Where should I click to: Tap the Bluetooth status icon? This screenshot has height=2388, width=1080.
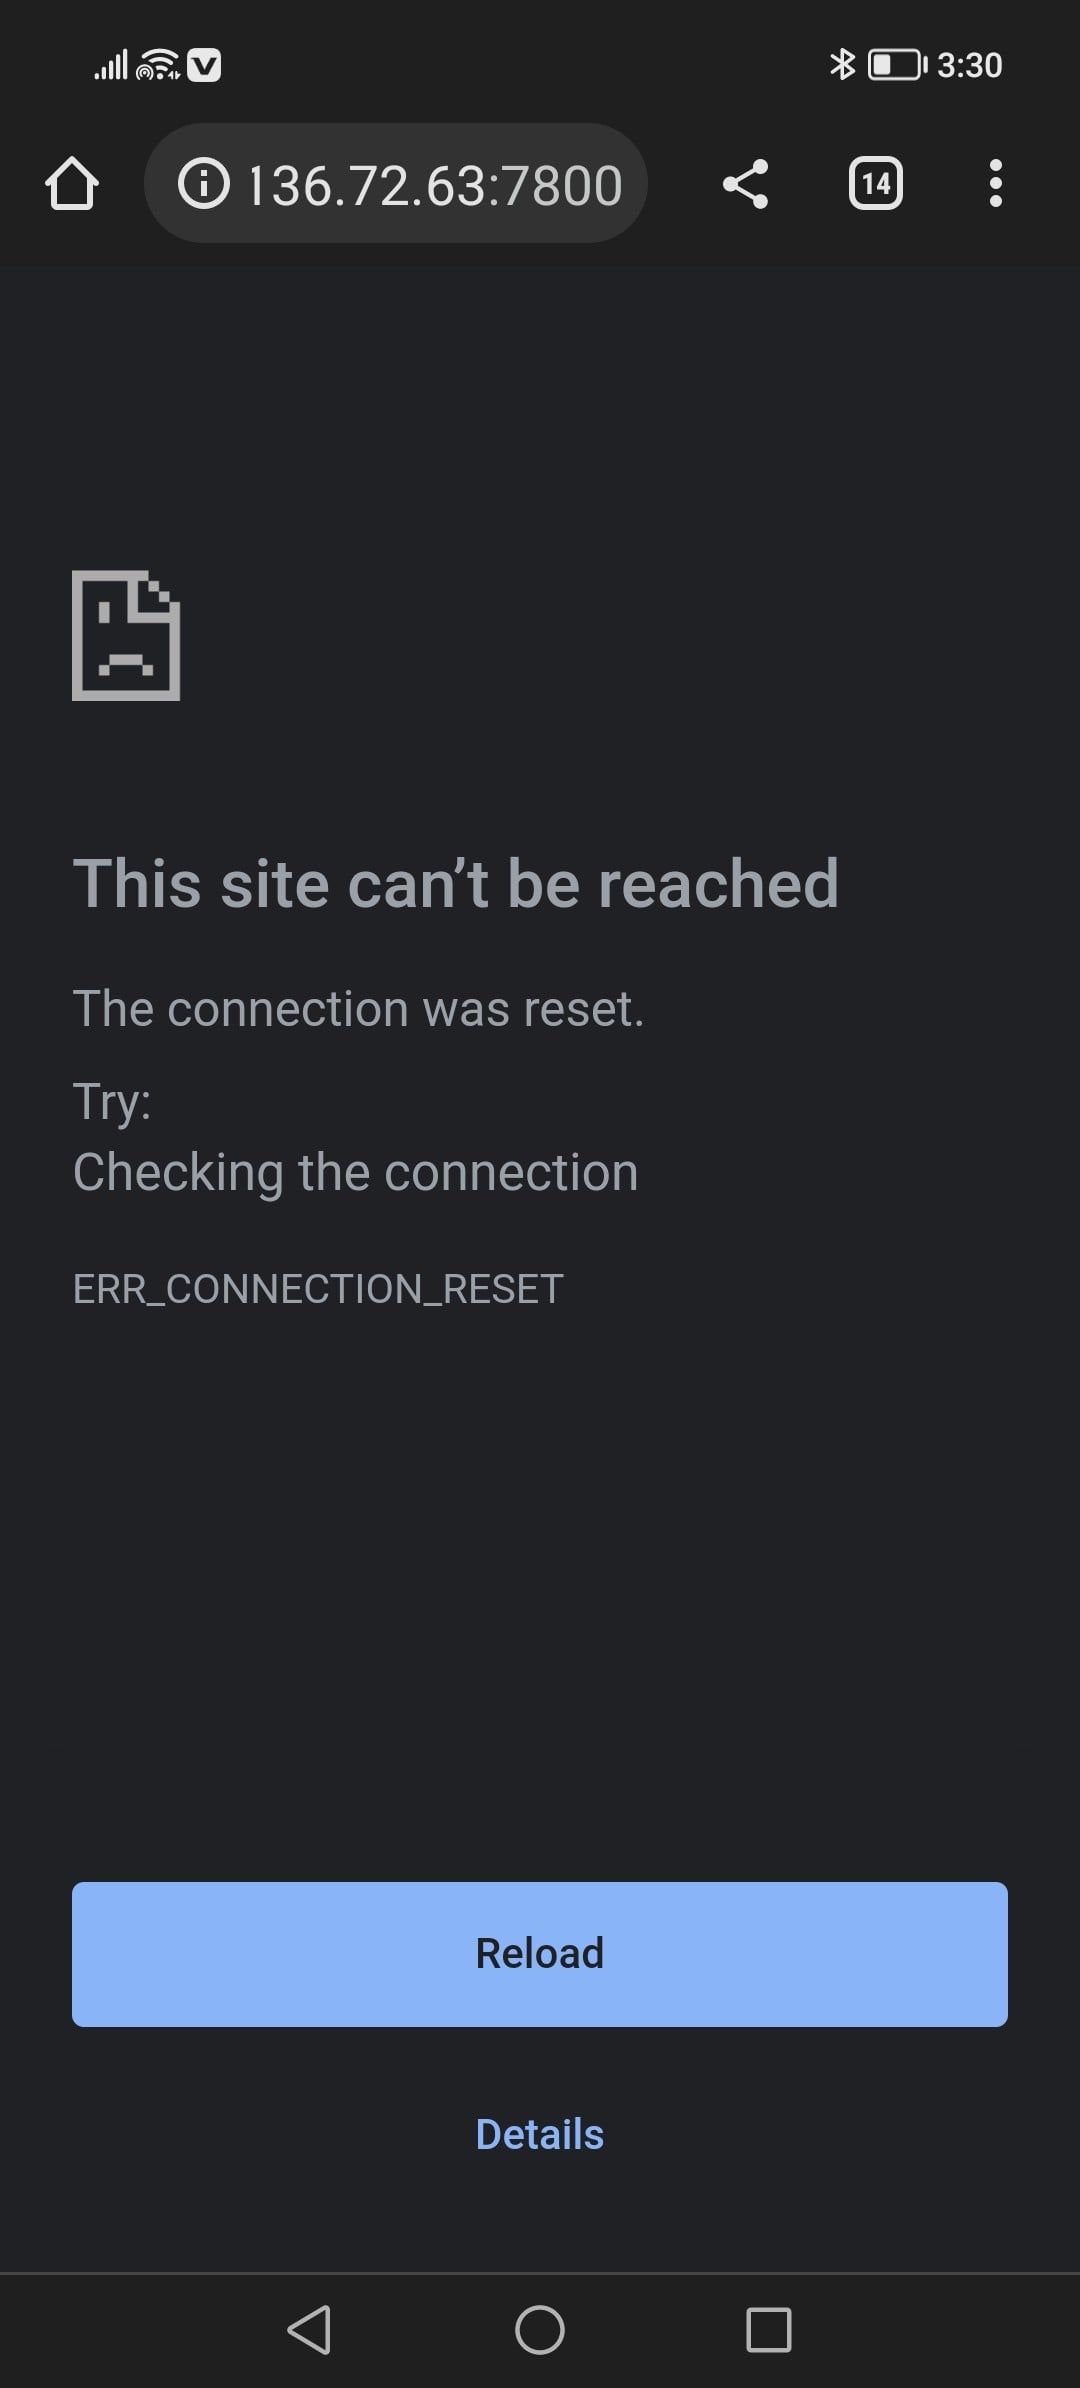[x=843, y=65]
